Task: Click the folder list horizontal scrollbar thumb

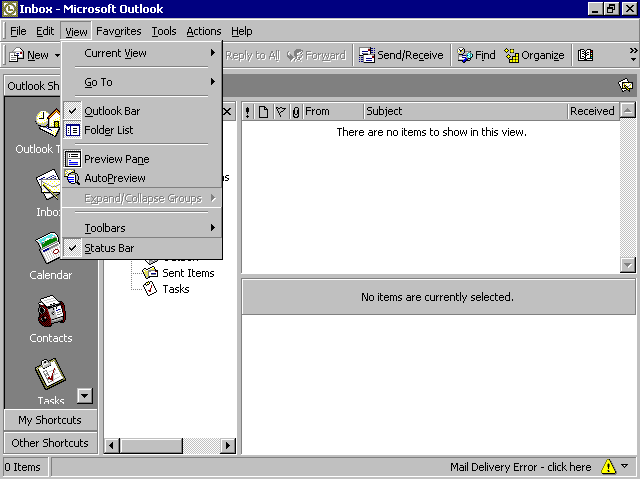Action: [151, 445]
